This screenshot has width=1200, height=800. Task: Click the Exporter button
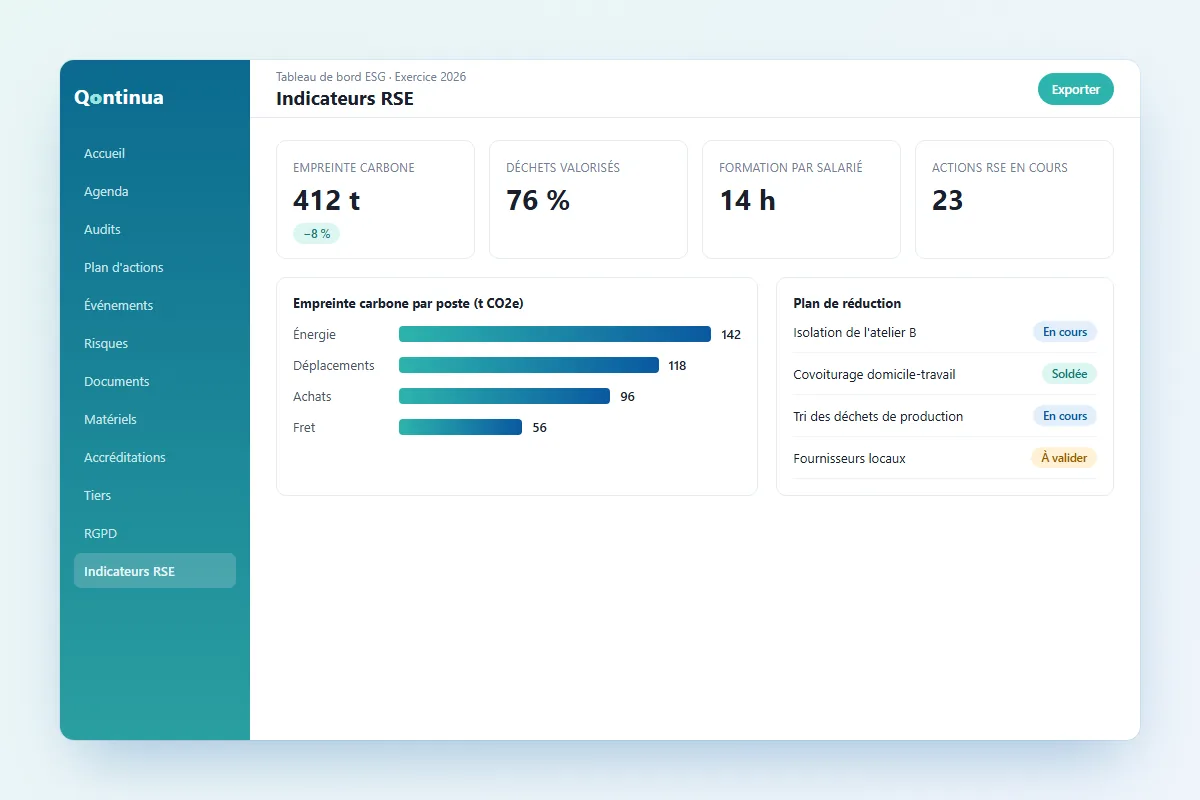click(x=1076, y=89)
